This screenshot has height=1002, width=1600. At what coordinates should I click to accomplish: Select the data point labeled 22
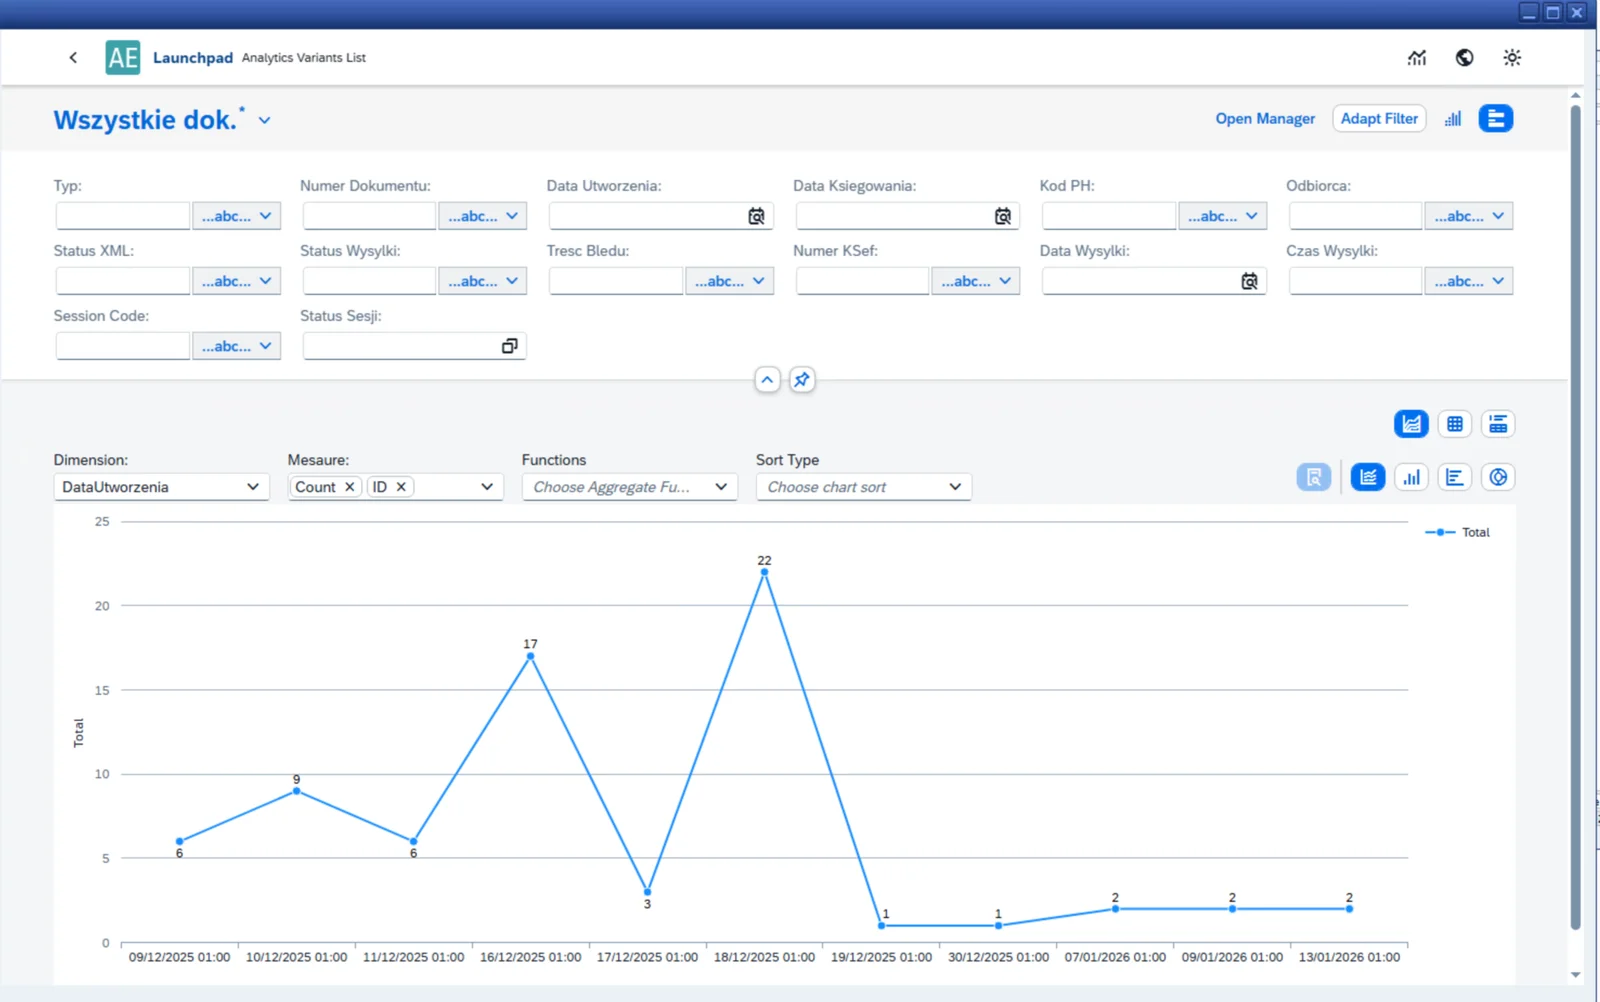pos(764,572)
